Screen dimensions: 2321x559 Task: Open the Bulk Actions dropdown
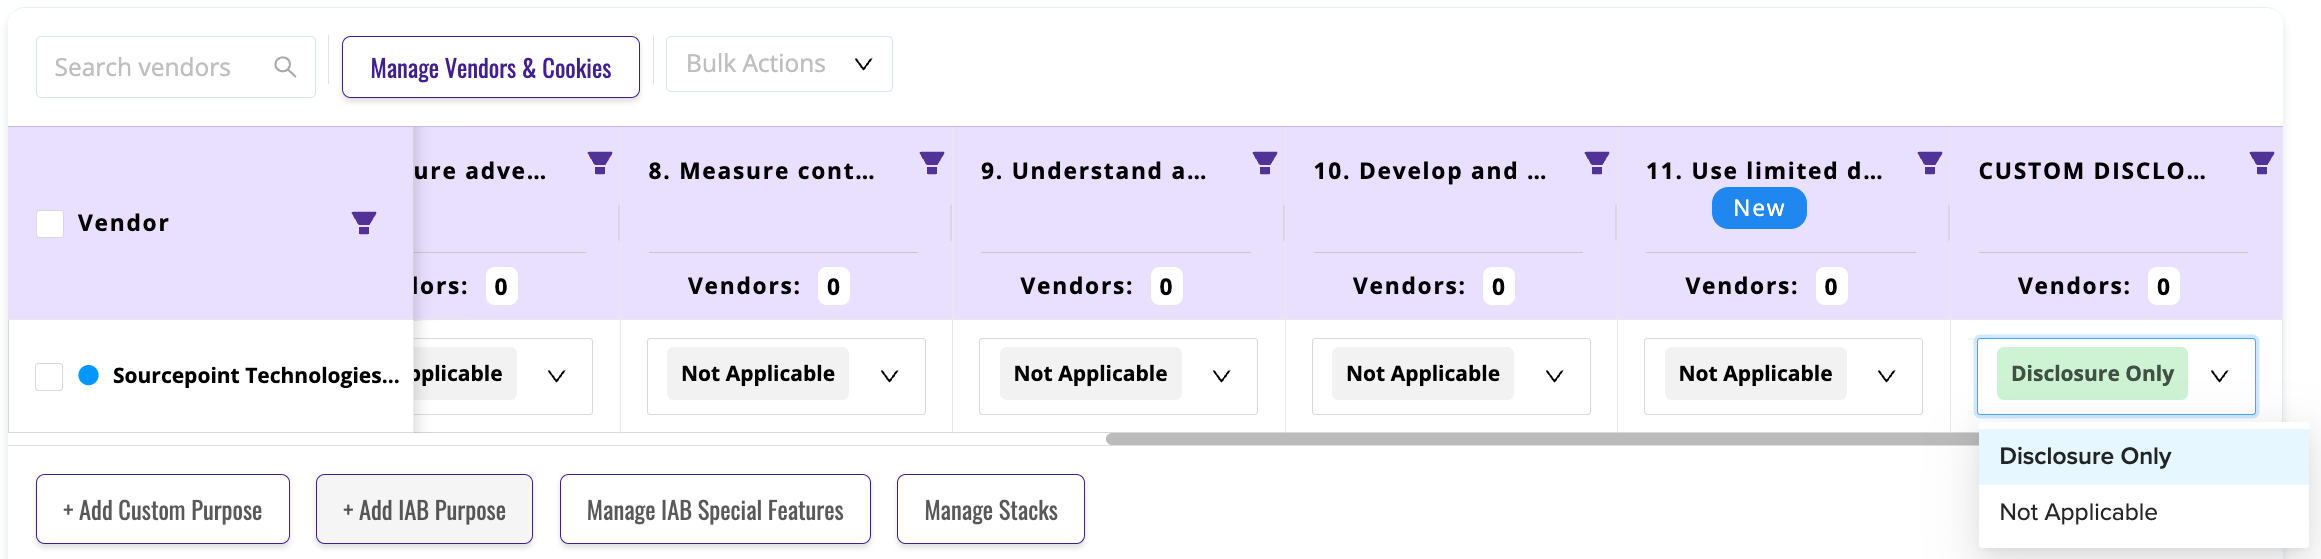click(x=779, y=64)
